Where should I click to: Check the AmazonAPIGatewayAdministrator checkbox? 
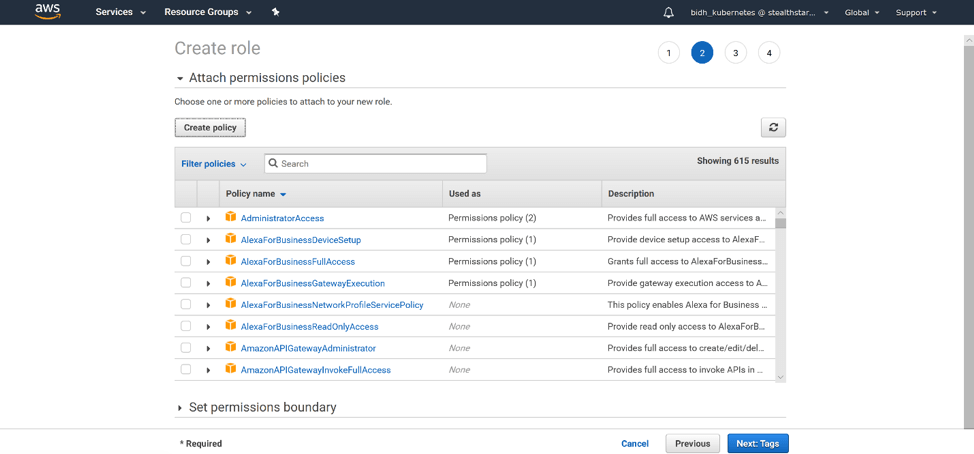(186, 348)
